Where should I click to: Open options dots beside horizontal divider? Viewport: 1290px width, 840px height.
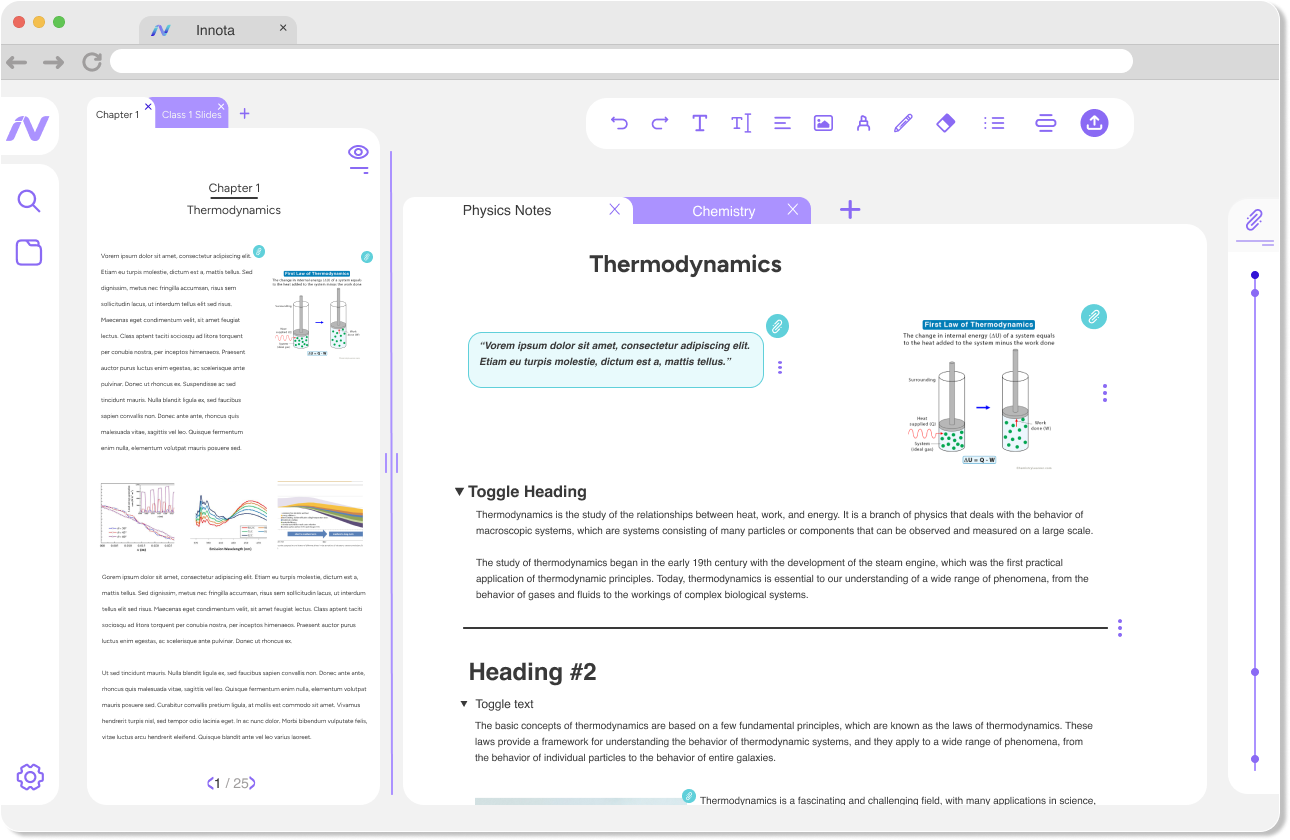point(1120,628)
